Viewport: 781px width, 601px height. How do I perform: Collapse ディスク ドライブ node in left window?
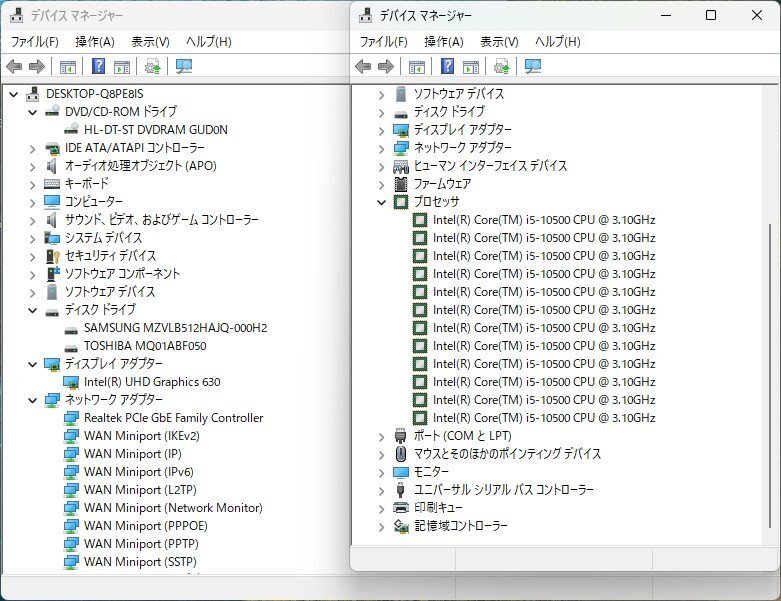[x=32, y=310]
